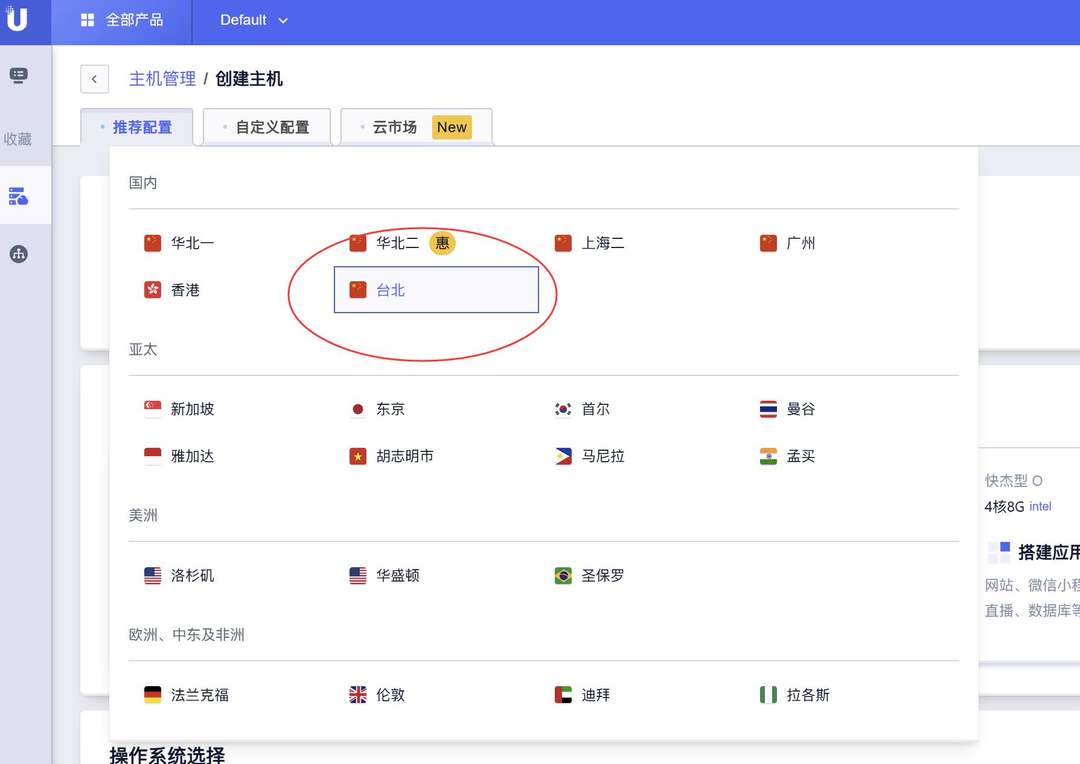This screenshot has height=764, width=1080.
Task: Click the New badge on 云市场
Action: pos(452,127)
